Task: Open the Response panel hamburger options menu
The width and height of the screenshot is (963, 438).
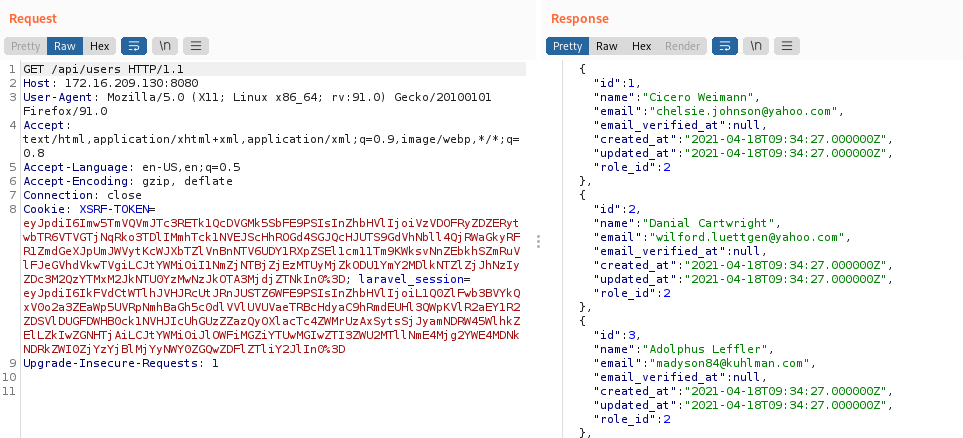Action: [x=788, y=46]
